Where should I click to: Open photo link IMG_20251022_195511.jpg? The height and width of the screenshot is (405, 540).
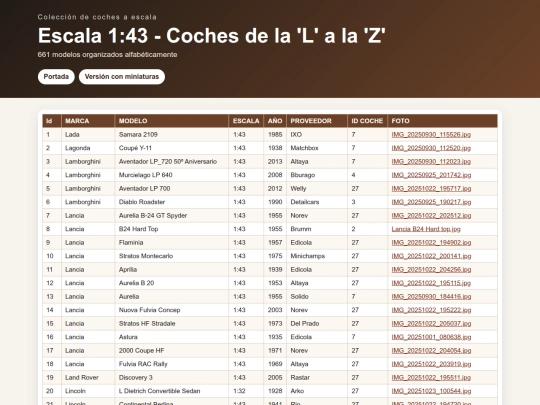tap(431, 377)
